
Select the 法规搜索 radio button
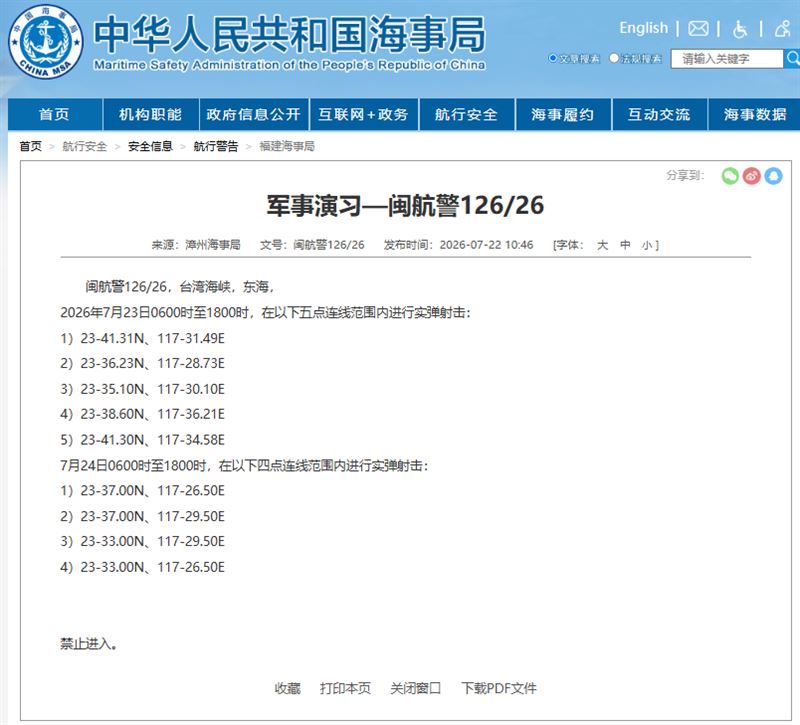pyautogui.click(x=614, y=58)
